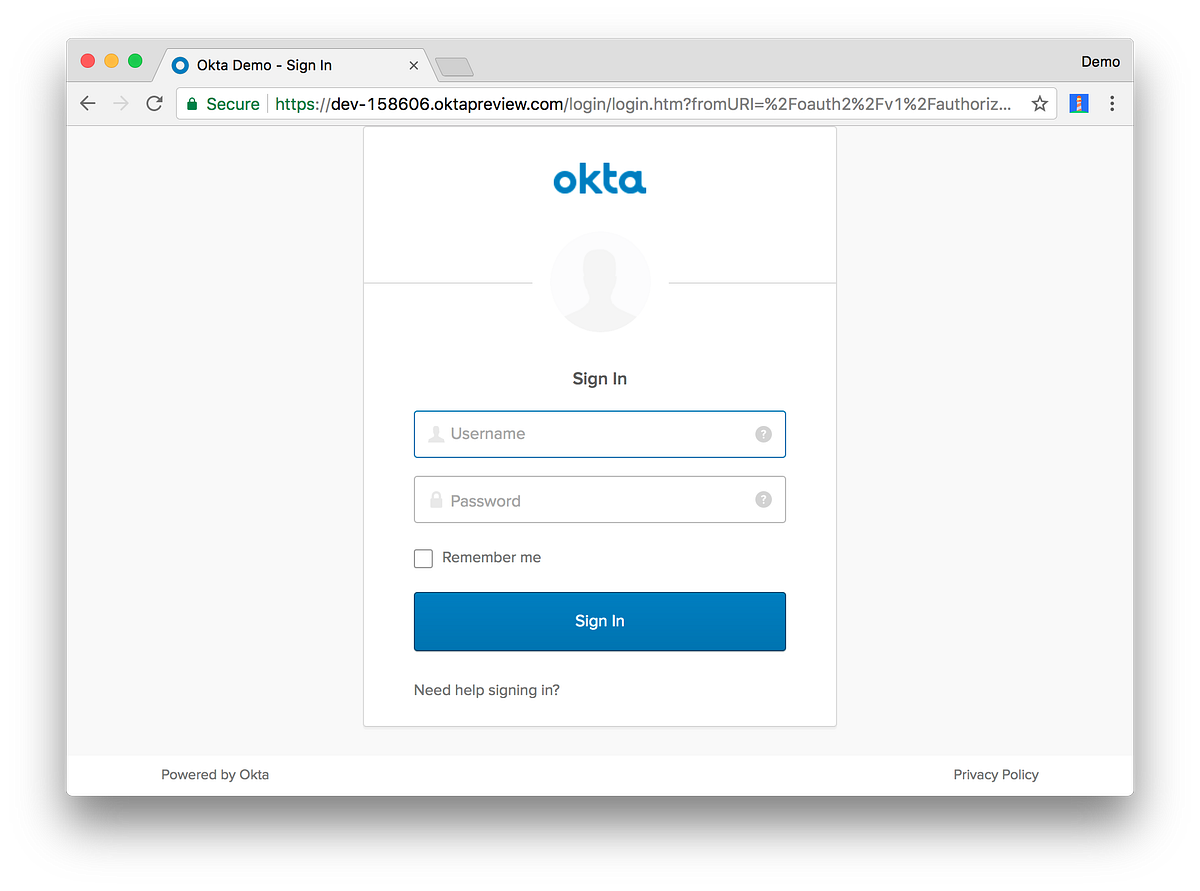Select the Okta Demo - Sign In tab
1200x891 pixels.
click(x=295, y=65)
